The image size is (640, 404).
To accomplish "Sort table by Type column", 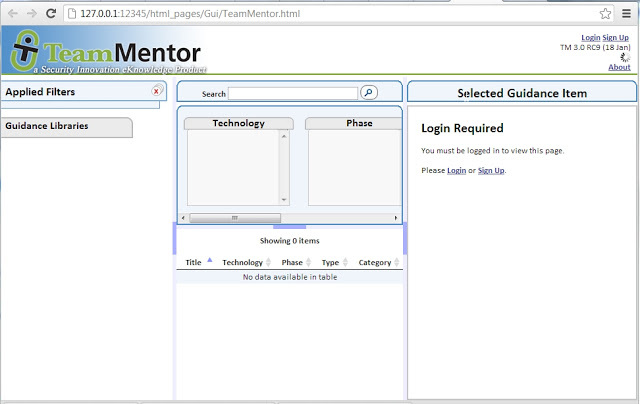I will (x=329, y=262).
